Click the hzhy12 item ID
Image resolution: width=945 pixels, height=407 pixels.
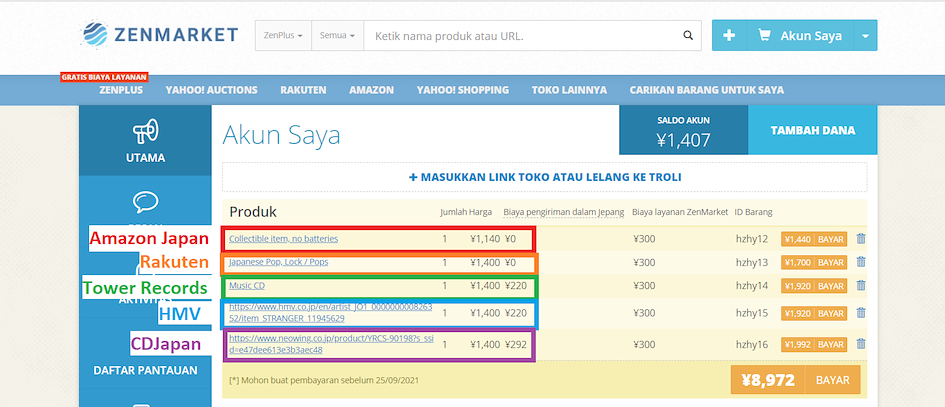(752, 239)
